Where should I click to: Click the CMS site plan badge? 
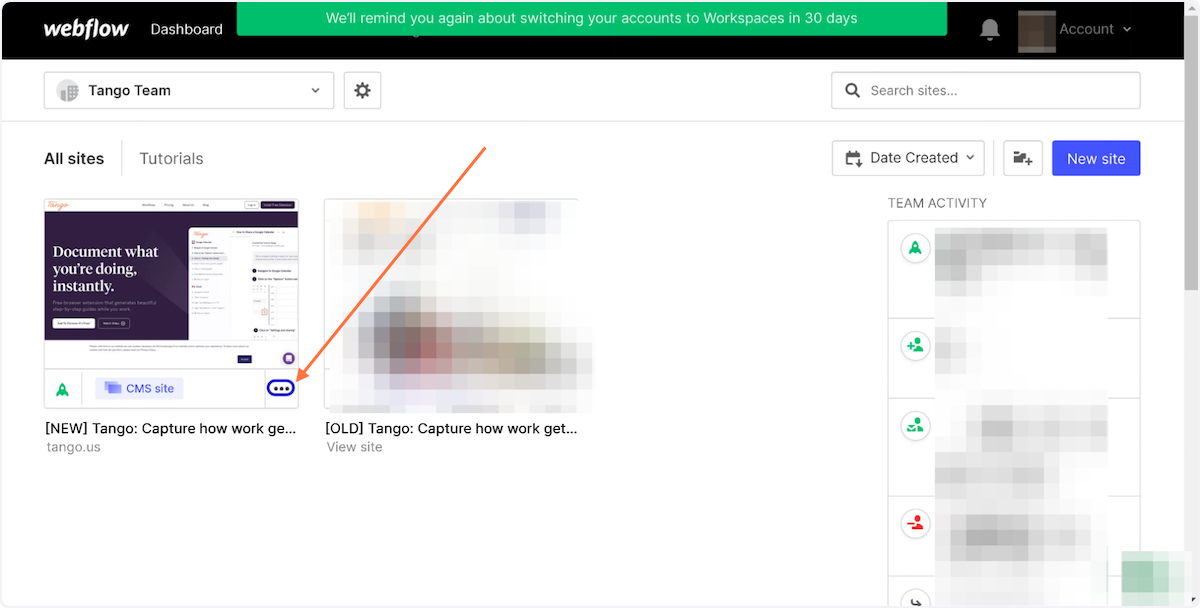point(140,388)
